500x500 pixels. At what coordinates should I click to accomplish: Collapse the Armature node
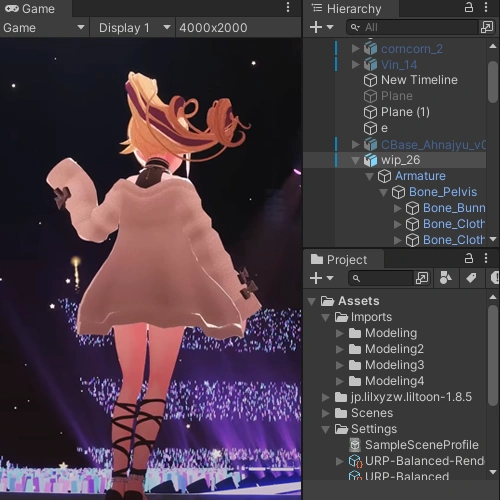click(369, 176)
